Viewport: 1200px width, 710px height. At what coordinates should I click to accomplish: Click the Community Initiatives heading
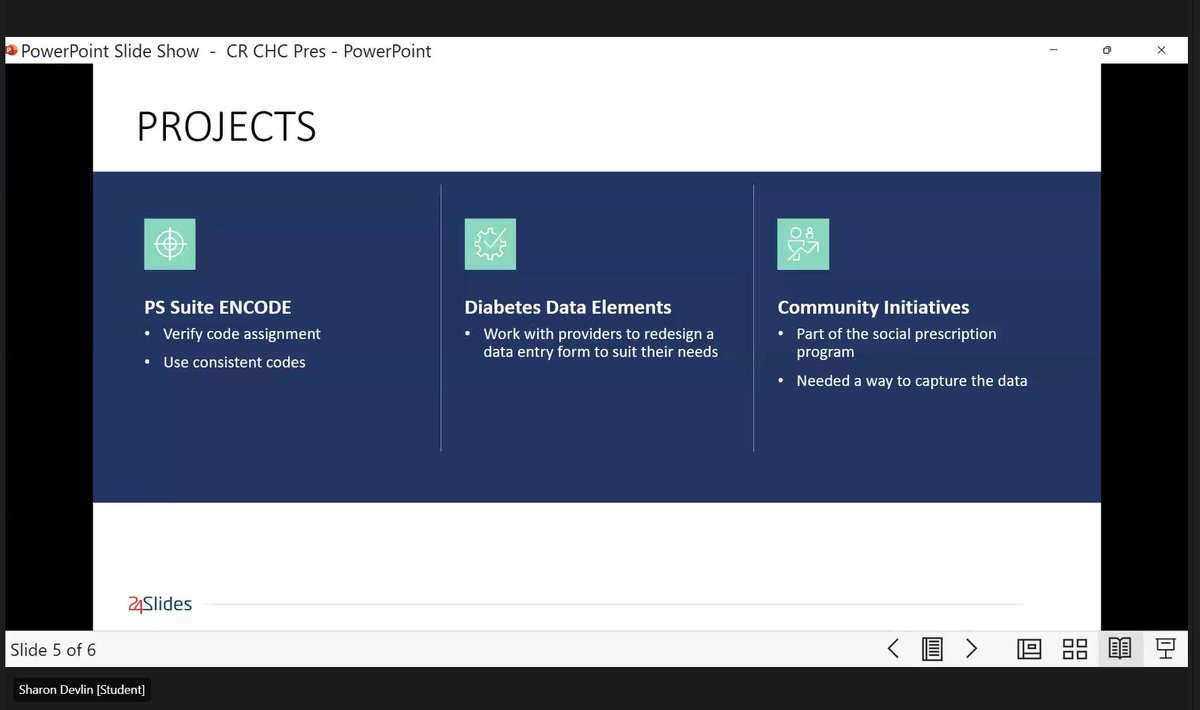[x=873, y=307]
